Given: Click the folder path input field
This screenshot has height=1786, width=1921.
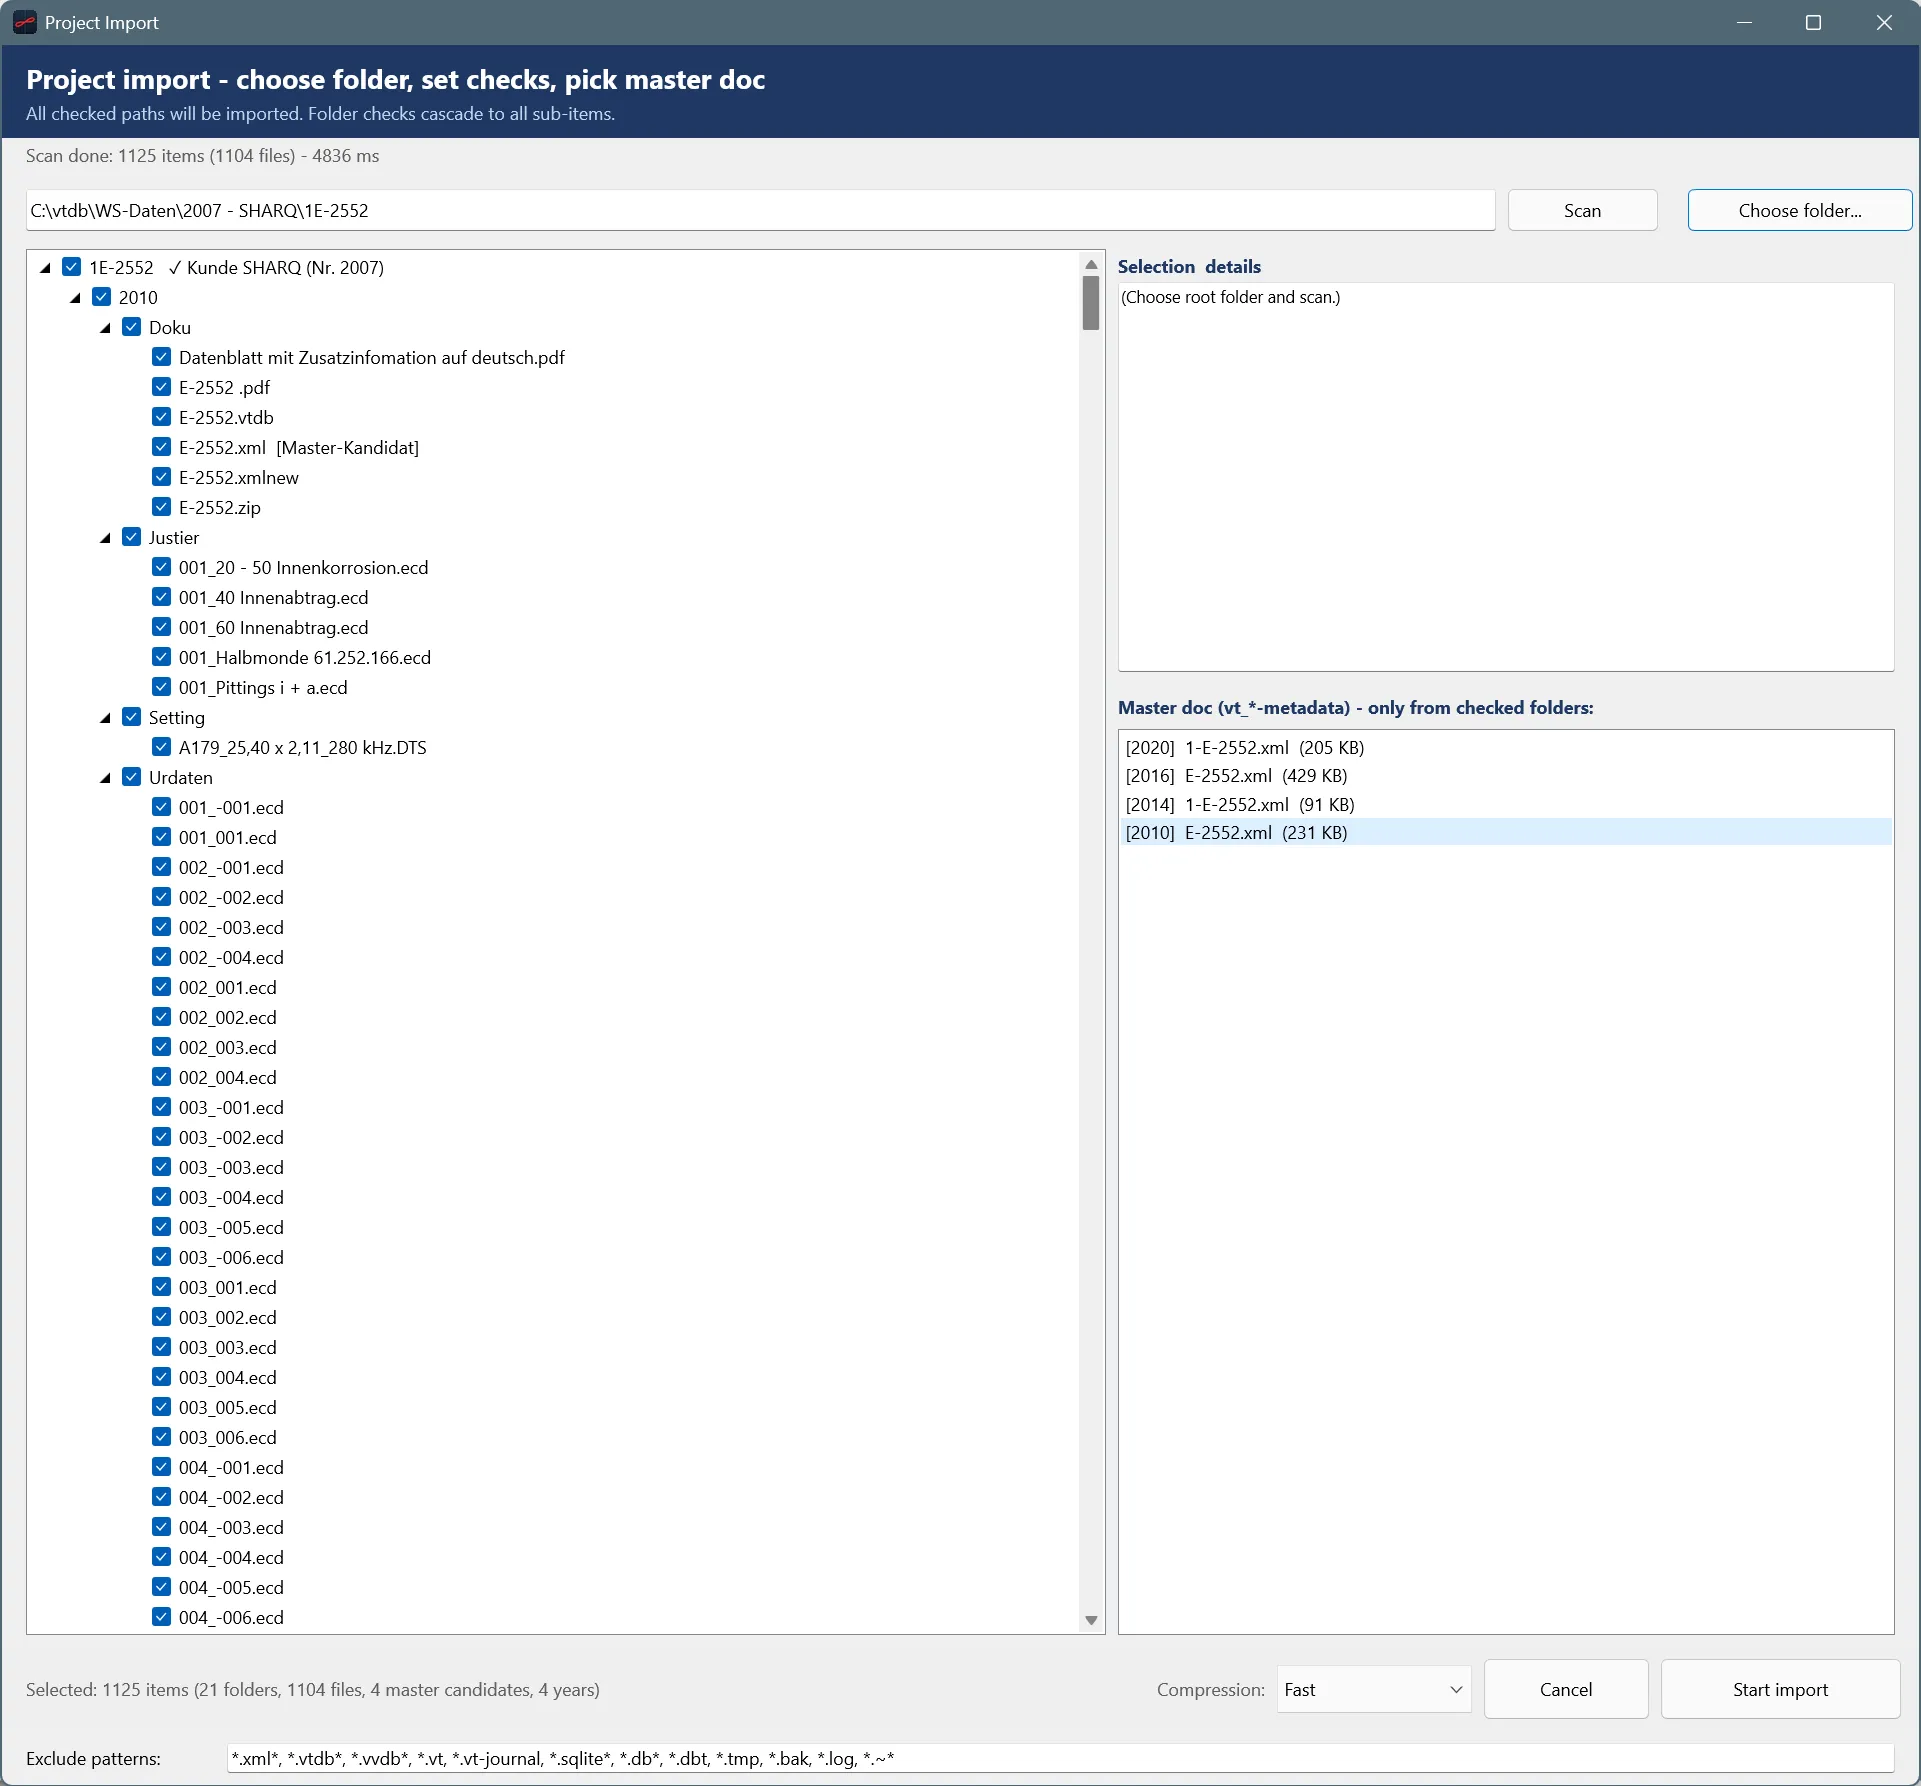Looking at the screenshot, I should (x=760, y=210).
